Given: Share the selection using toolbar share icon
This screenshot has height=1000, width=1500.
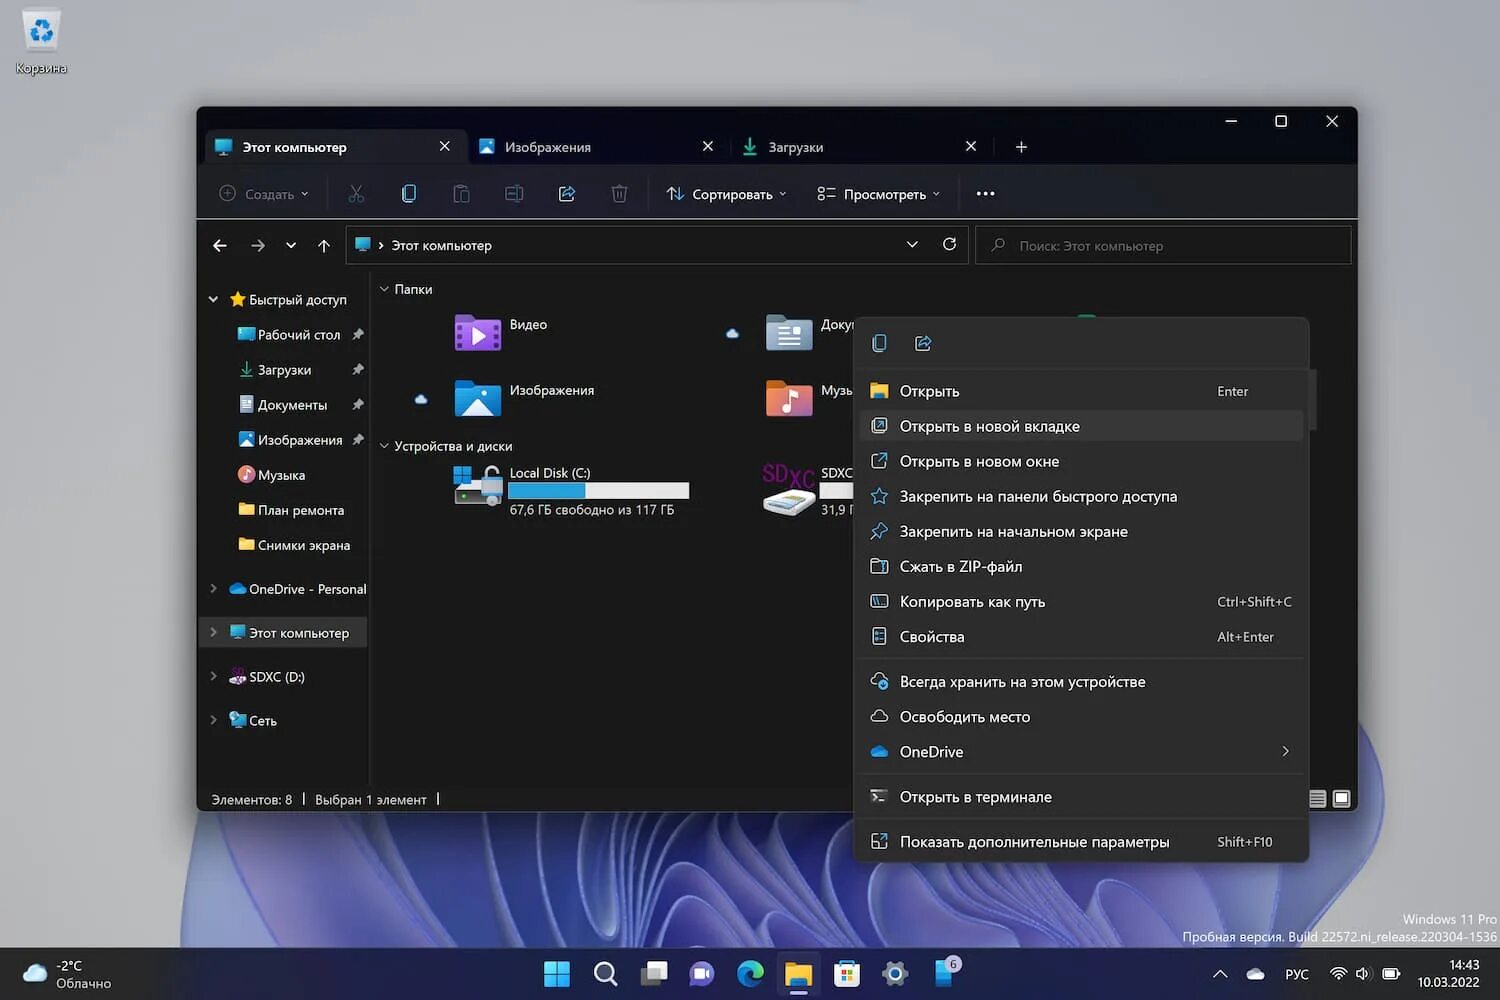Looking at the screenshot, I should click(566, 193).
